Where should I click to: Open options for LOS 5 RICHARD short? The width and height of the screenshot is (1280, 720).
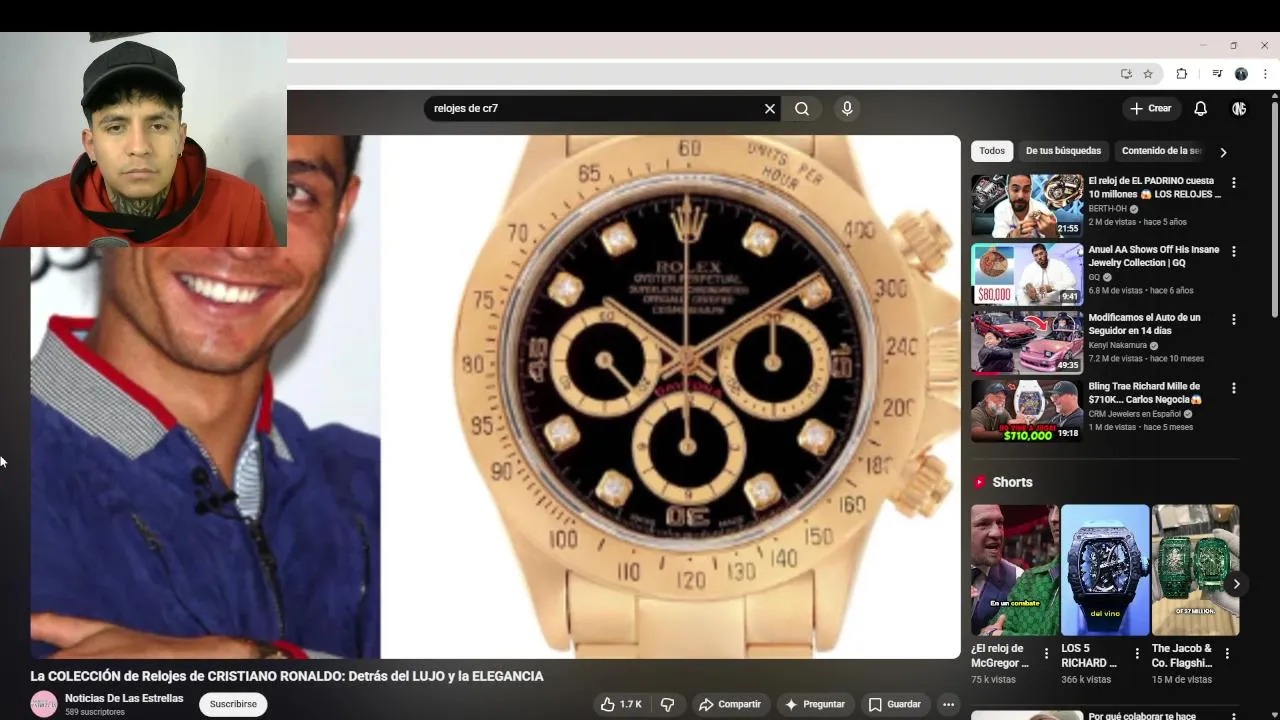(1137, 653)
